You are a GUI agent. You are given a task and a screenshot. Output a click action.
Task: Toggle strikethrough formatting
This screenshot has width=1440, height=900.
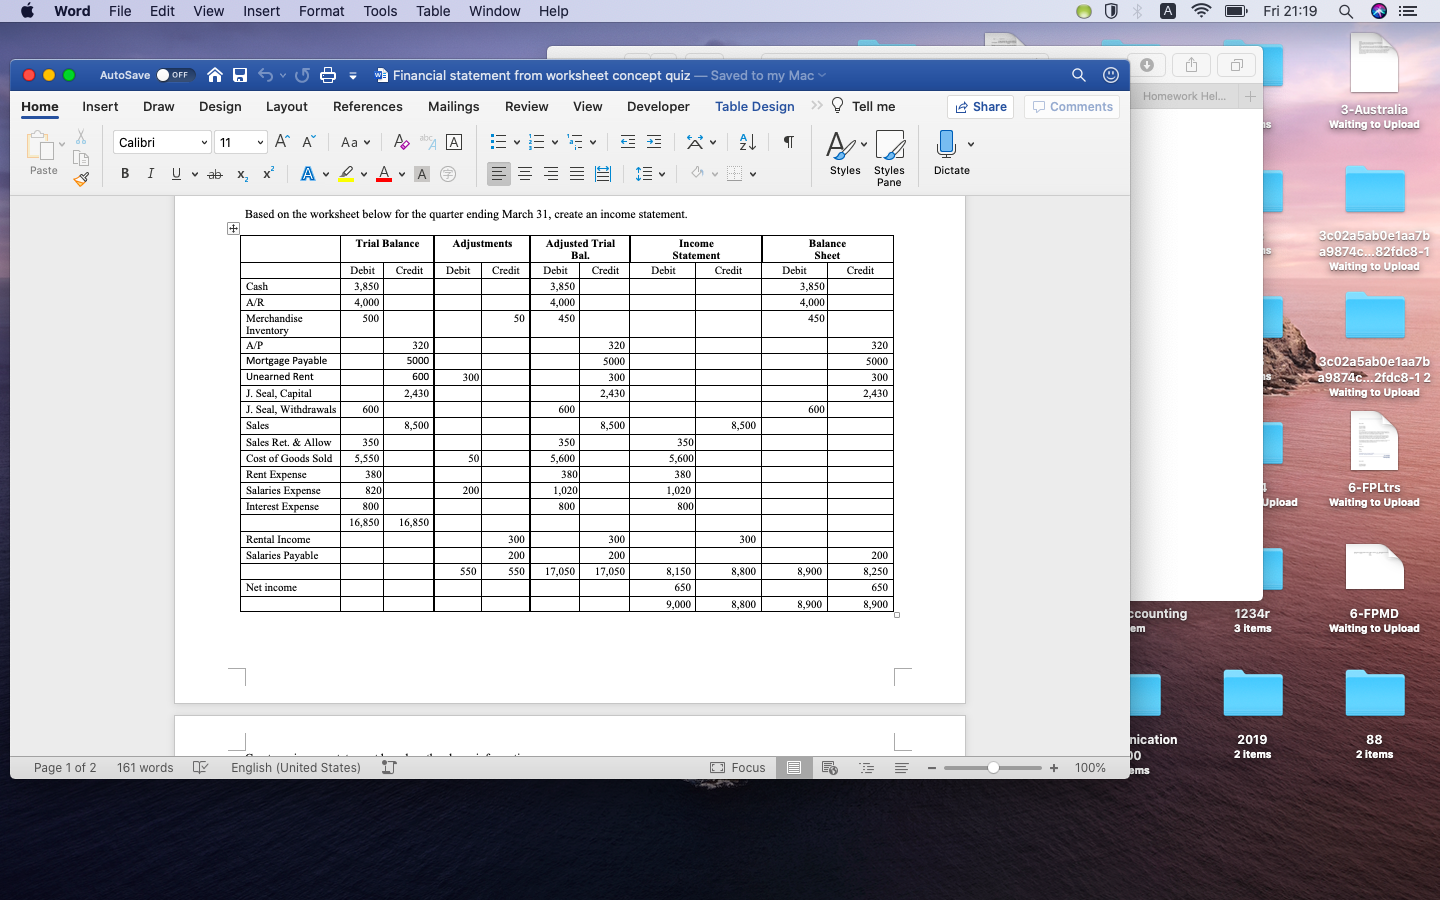pos(214,173)
